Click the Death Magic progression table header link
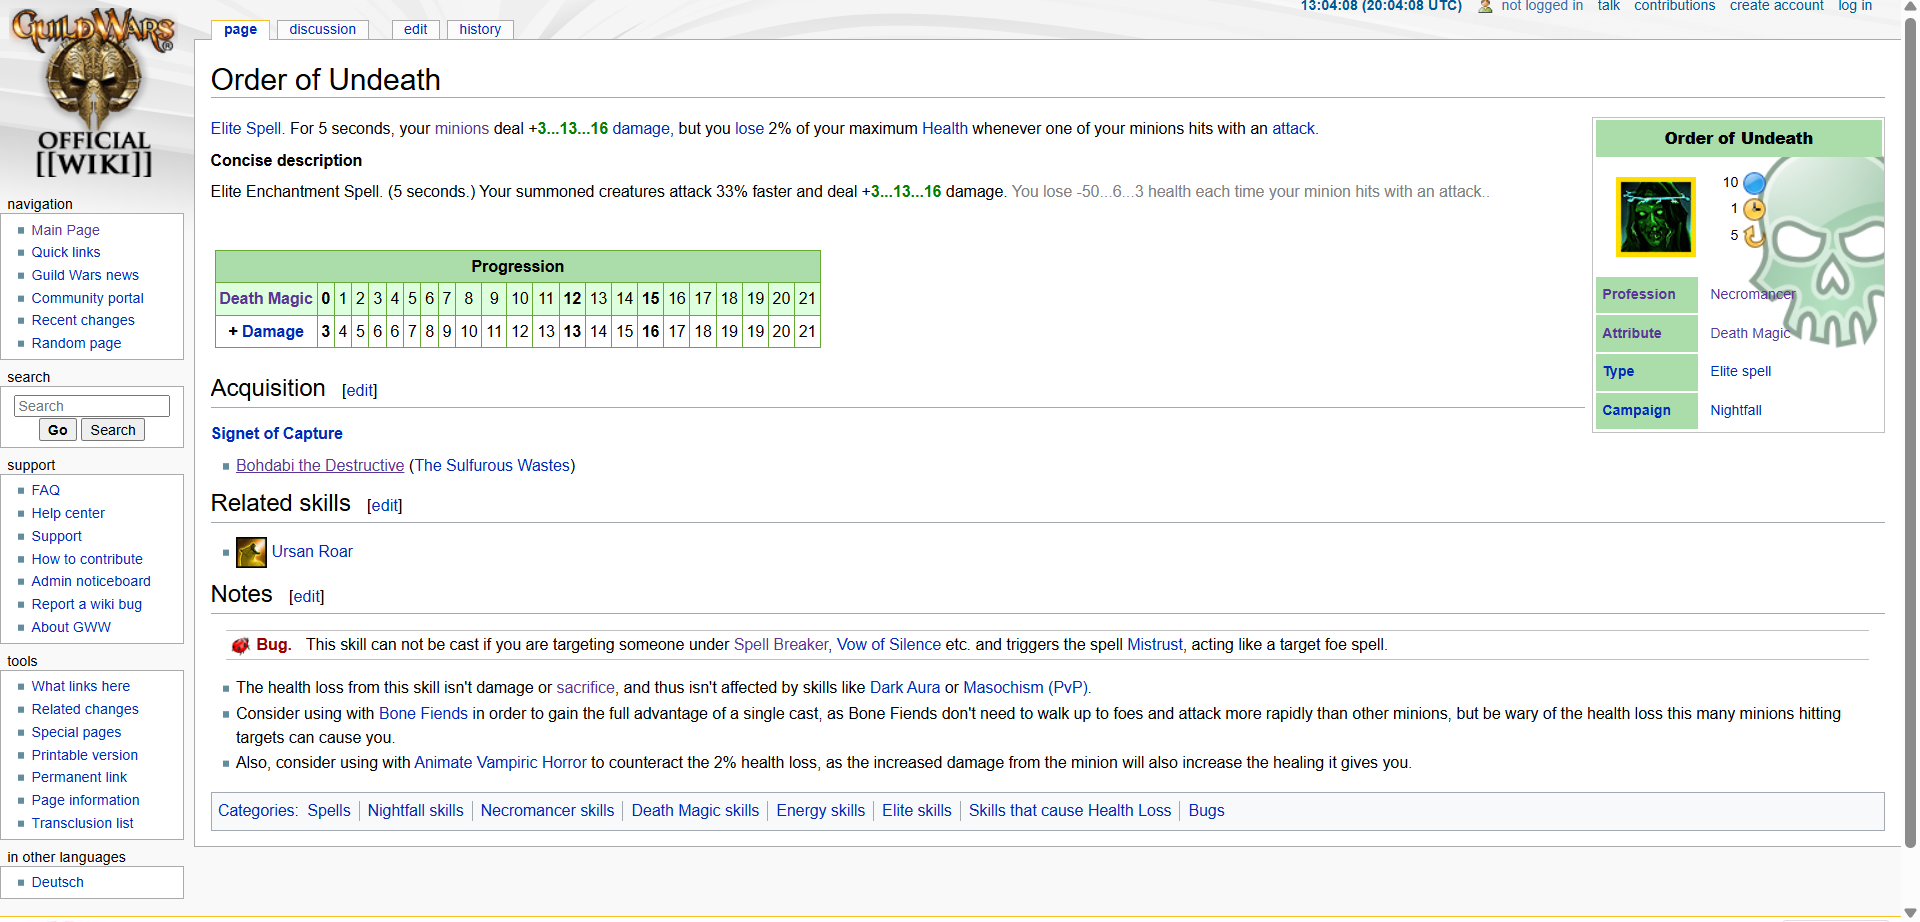The height and width of the screenshot is (922, 1920). tap(266, 298)
